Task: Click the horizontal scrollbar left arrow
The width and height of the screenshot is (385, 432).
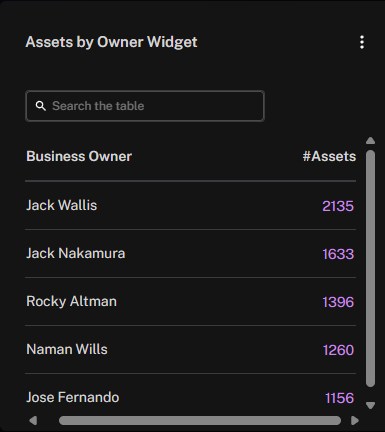Action: click(x=33, y=420)
